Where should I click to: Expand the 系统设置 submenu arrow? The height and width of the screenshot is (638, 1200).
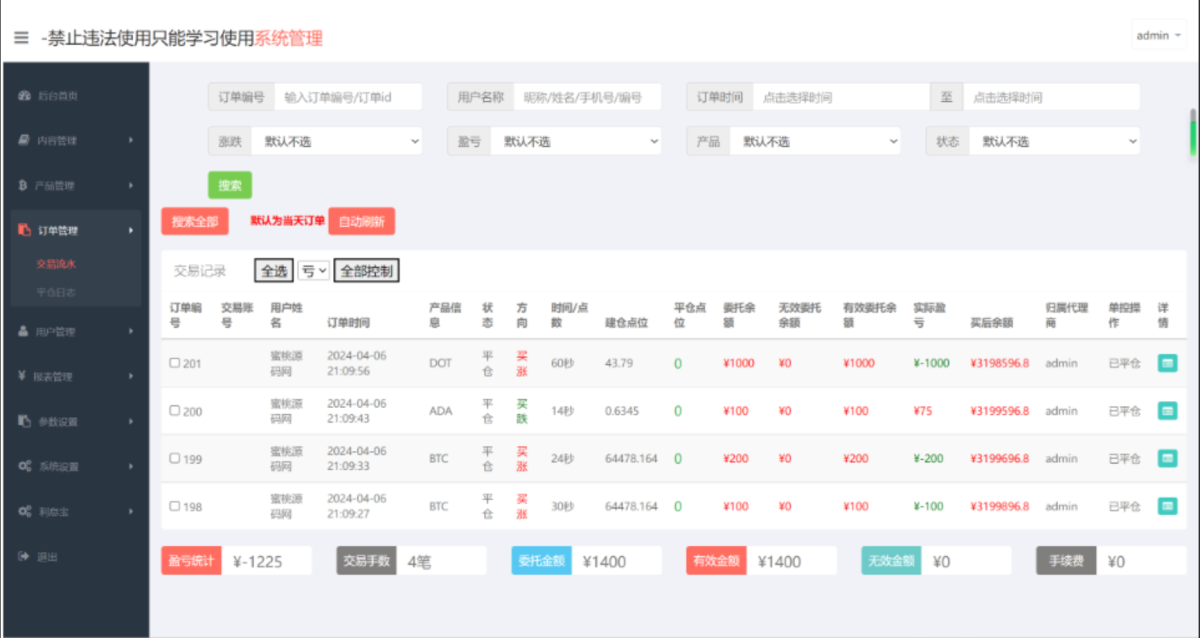tap(131, 466)
